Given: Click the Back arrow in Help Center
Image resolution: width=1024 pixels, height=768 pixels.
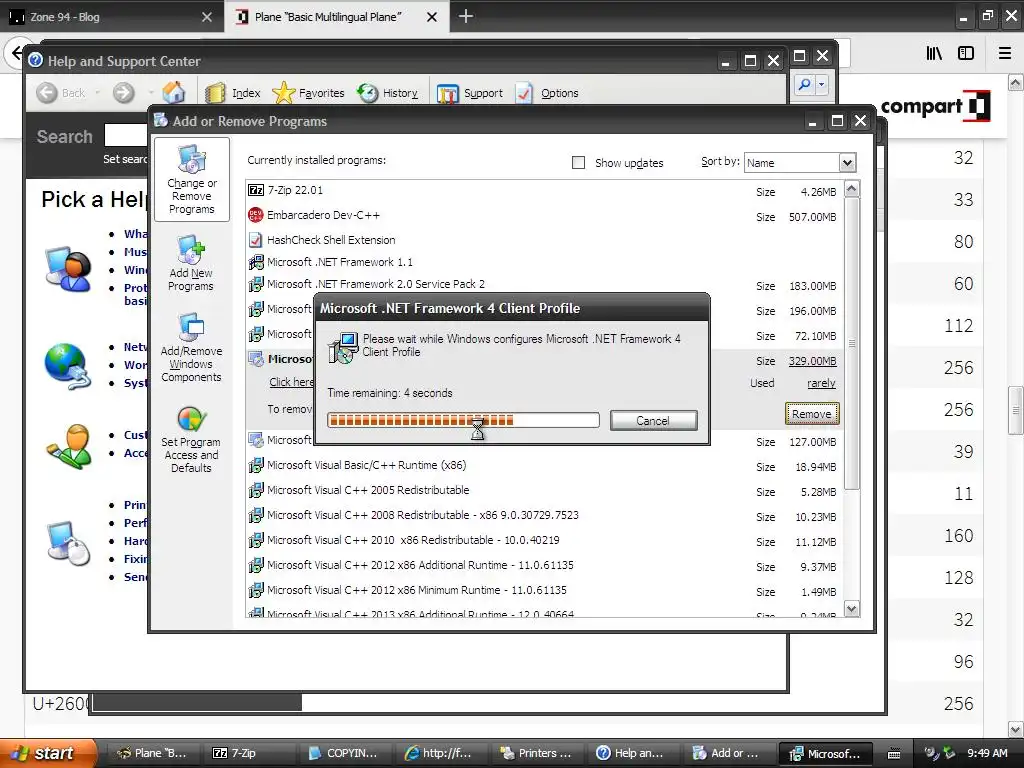Looking at the screenshot, I should point(46,93).
